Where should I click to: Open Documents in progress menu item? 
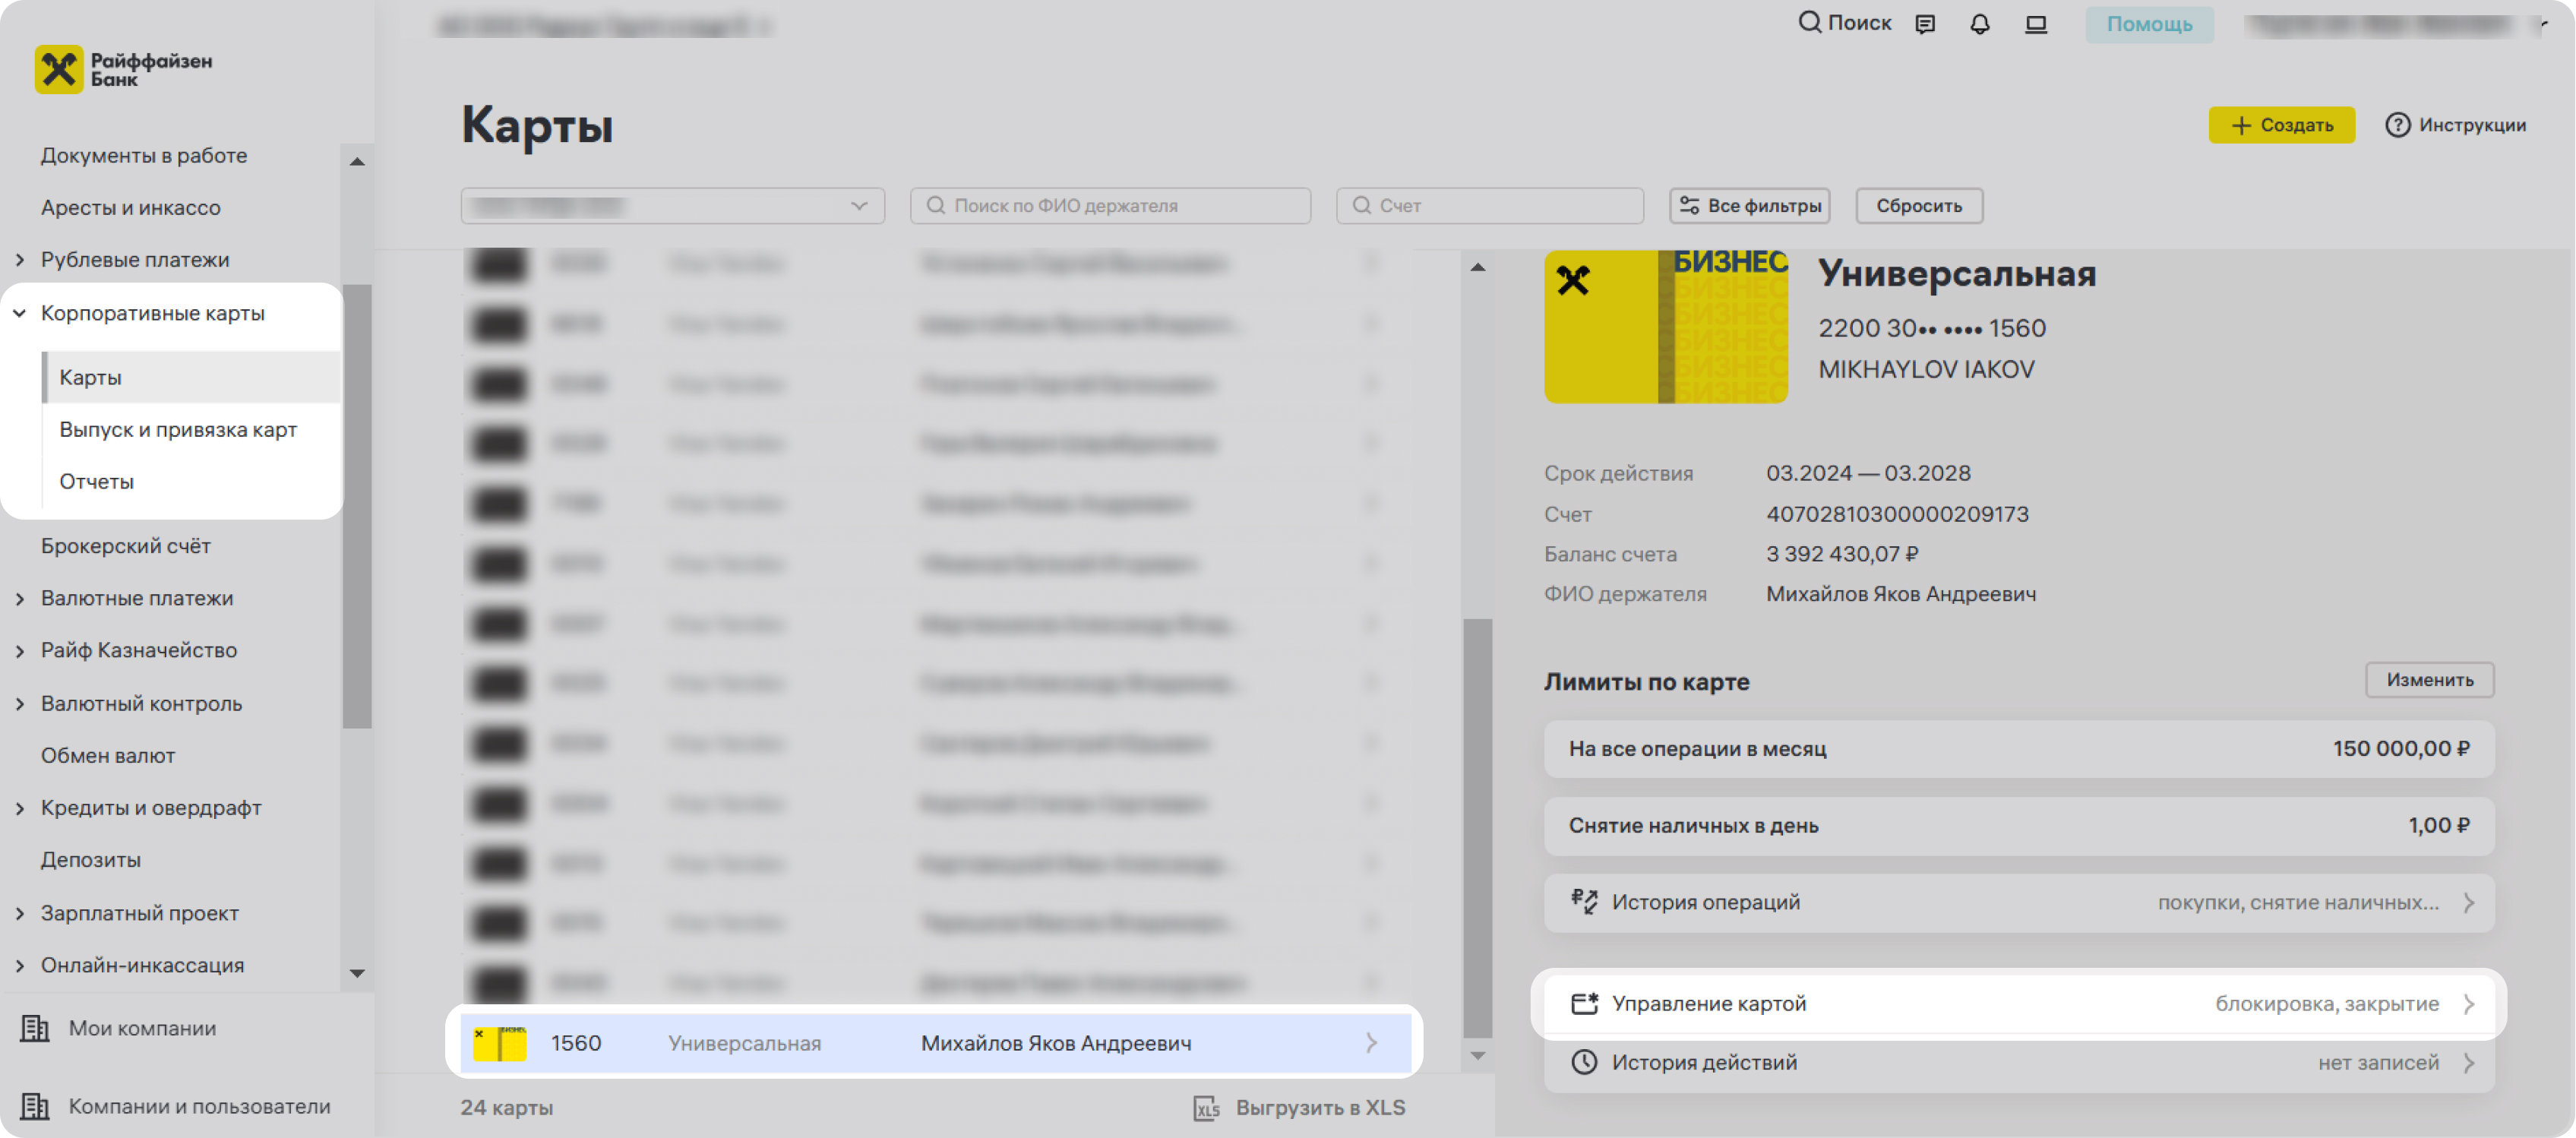[x=144, y=155]
